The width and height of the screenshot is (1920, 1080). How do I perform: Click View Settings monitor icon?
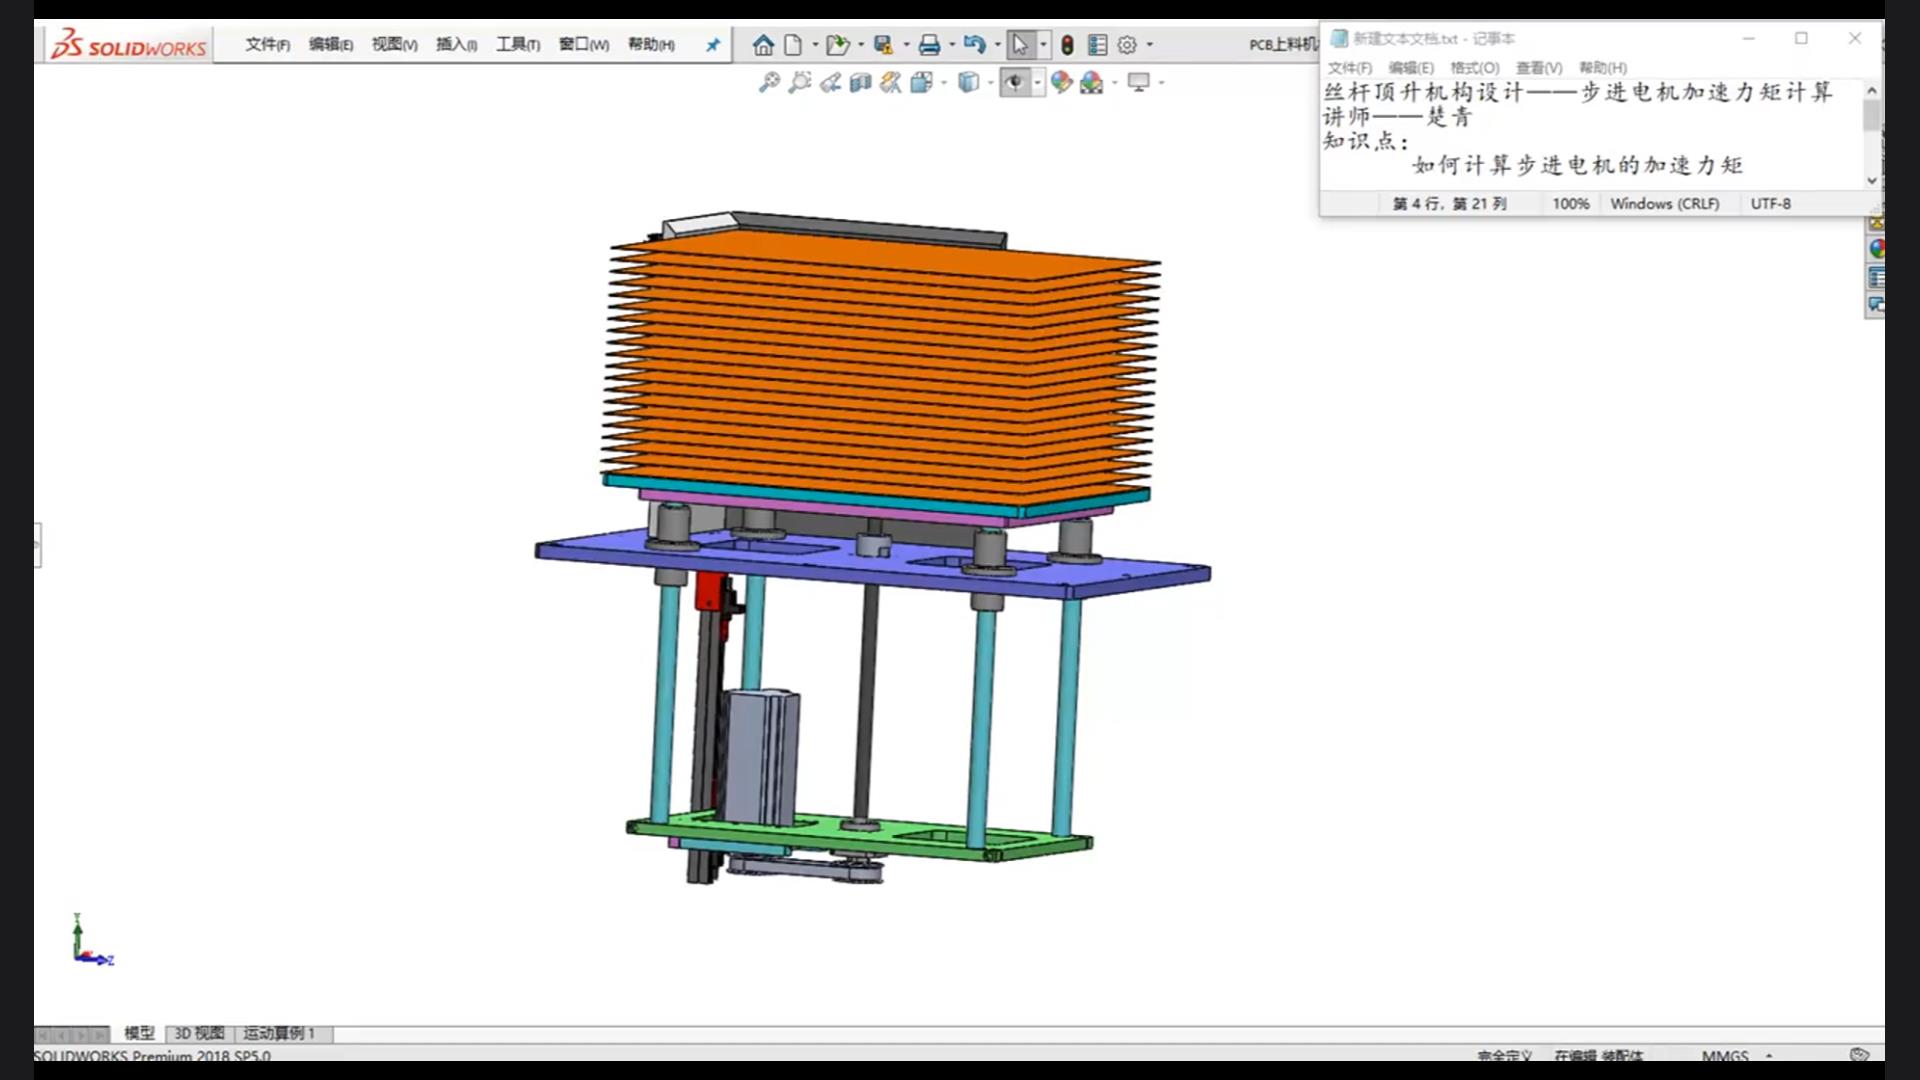(1139, 83)
